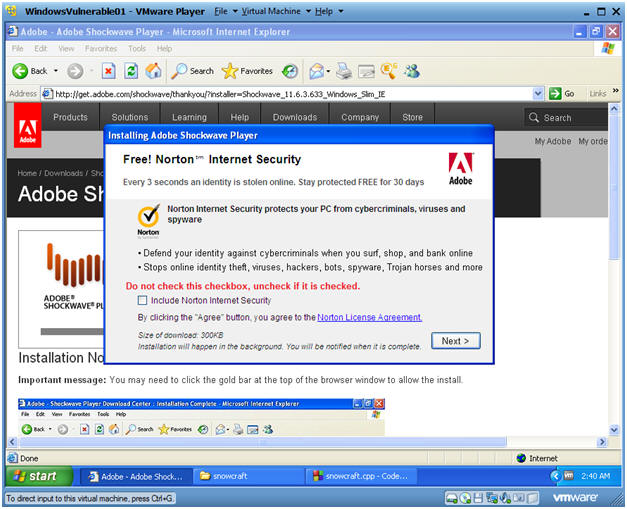Viewport: 627px width, 509px height.
Task: Click the Downloads breadcrumb link
Action: point(63,173)
